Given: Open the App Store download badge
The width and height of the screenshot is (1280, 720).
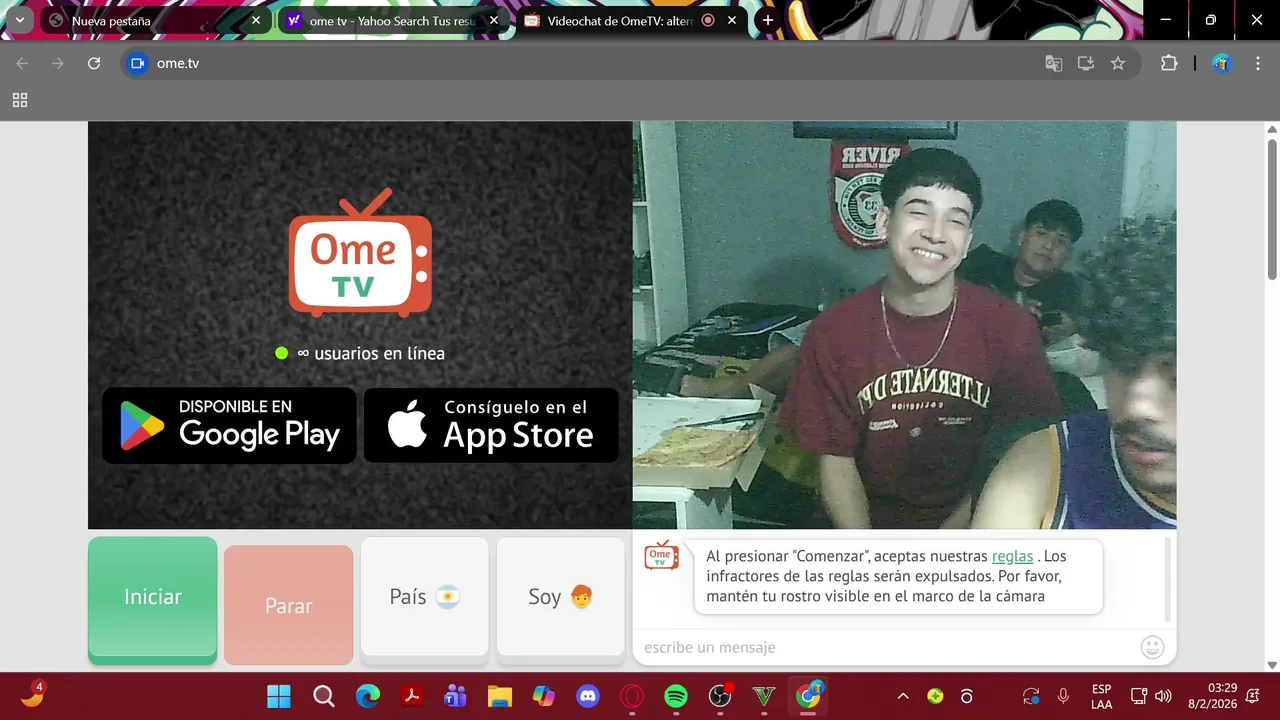Looking at the screenshot, I should coord(491,425).
